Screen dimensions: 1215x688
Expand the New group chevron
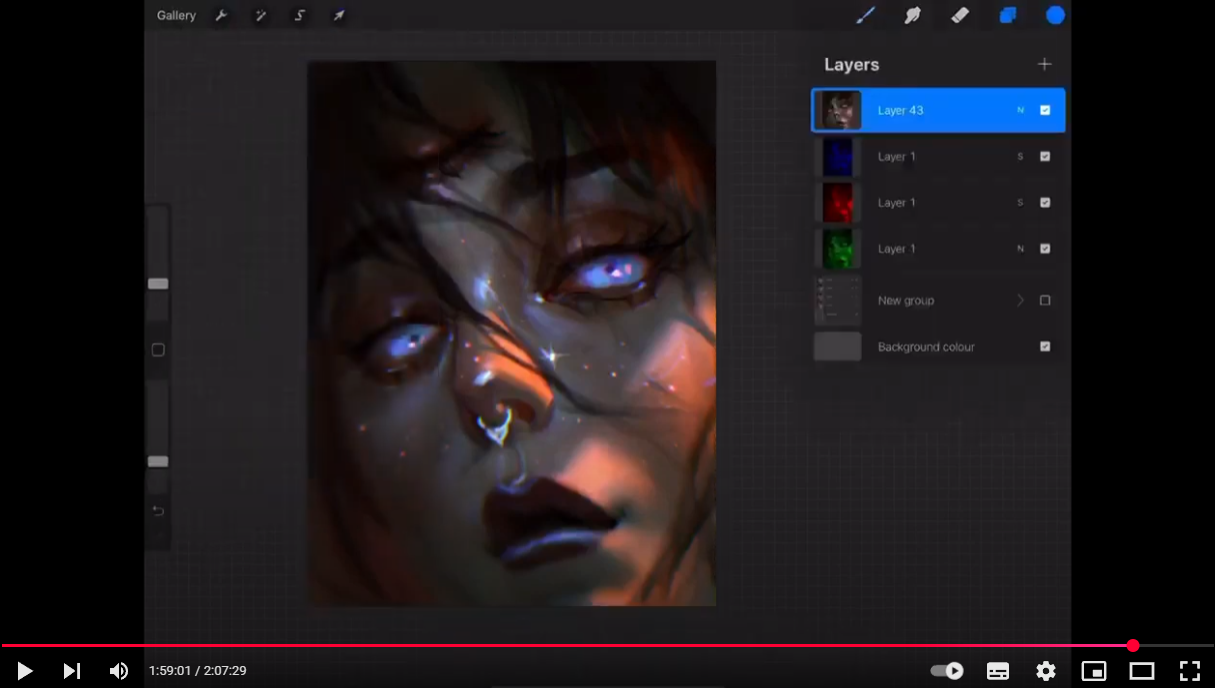pos(1020,300)
